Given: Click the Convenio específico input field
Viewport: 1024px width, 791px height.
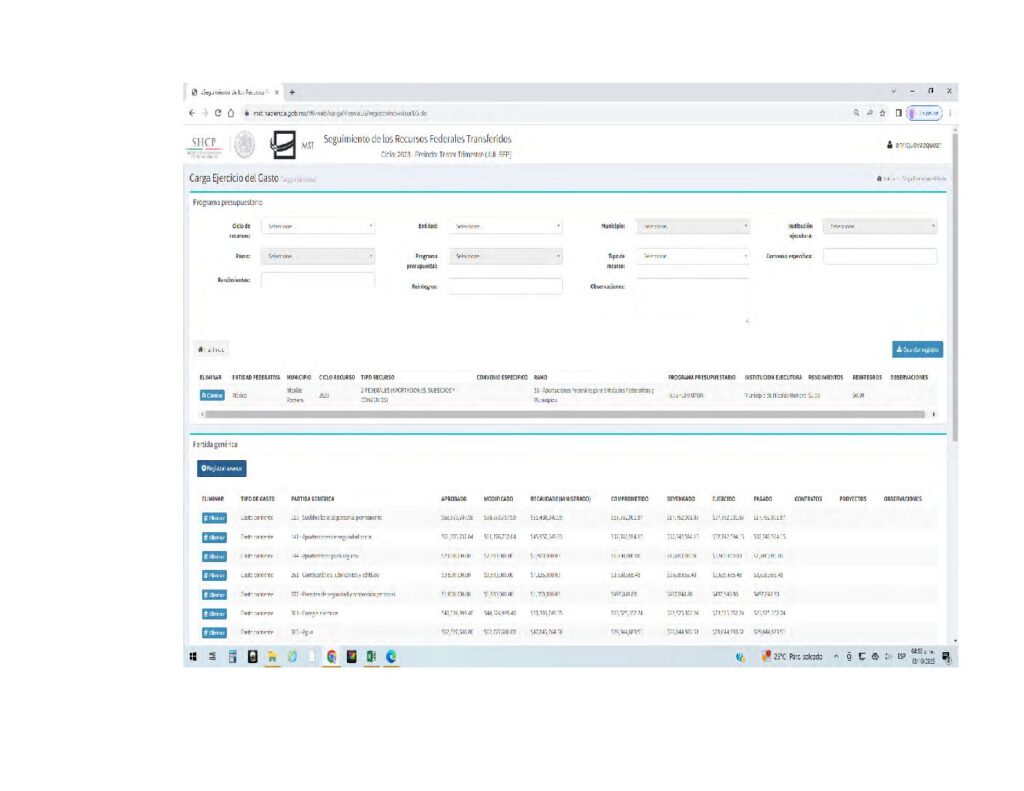Looking at the screenshot, I should click(880, 256).
